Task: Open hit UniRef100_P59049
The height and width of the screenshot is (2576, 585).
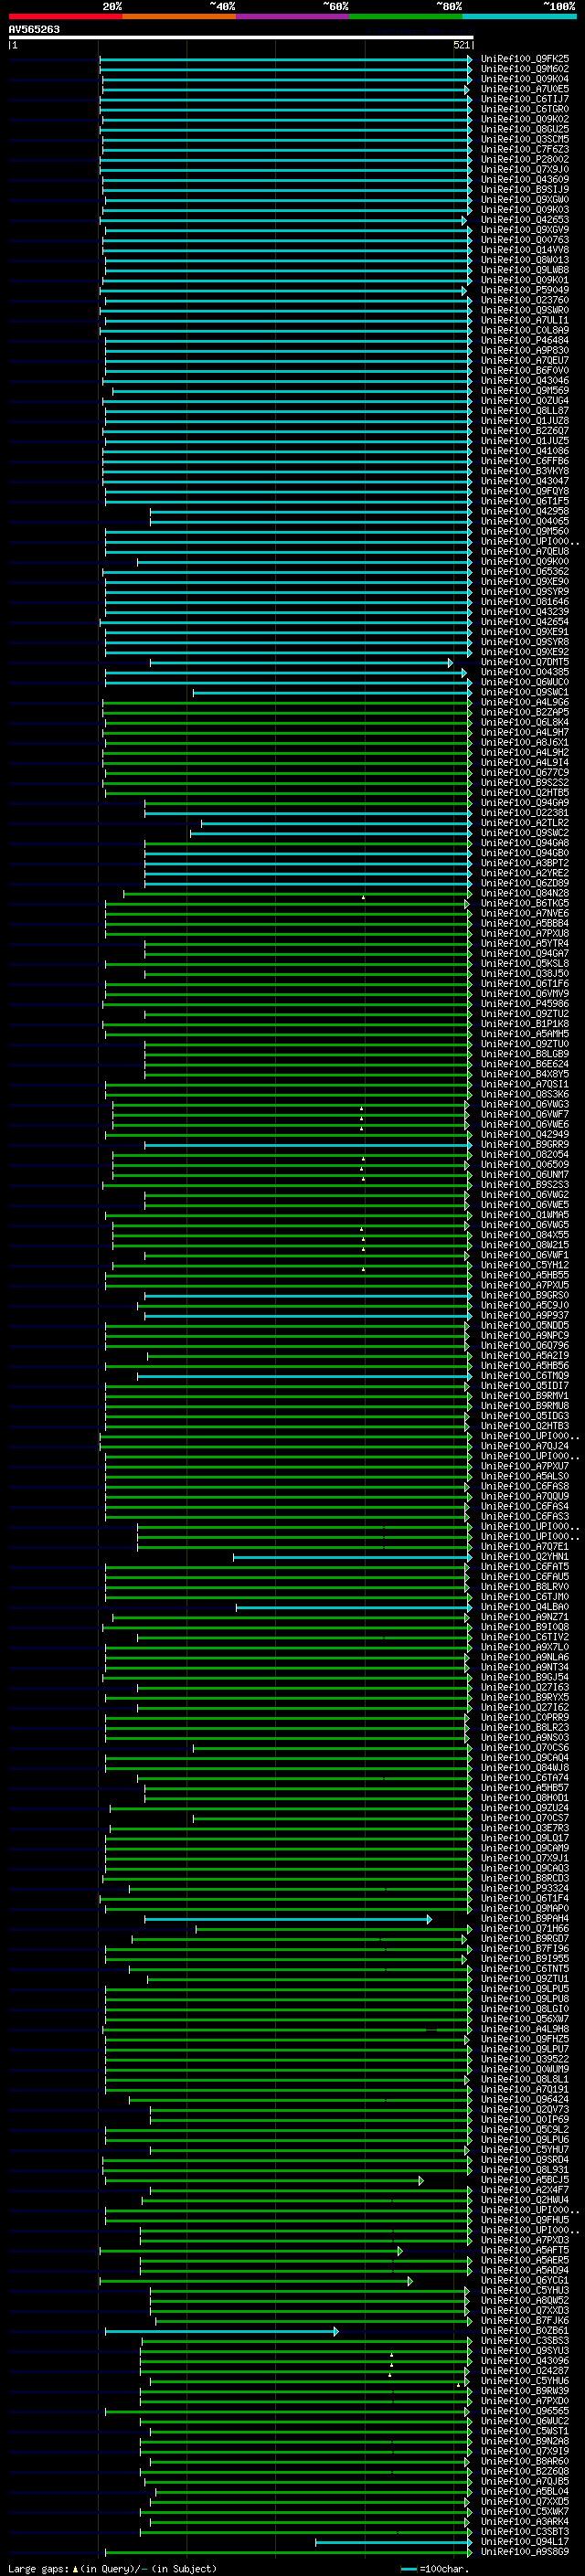Action: point(525,290)
